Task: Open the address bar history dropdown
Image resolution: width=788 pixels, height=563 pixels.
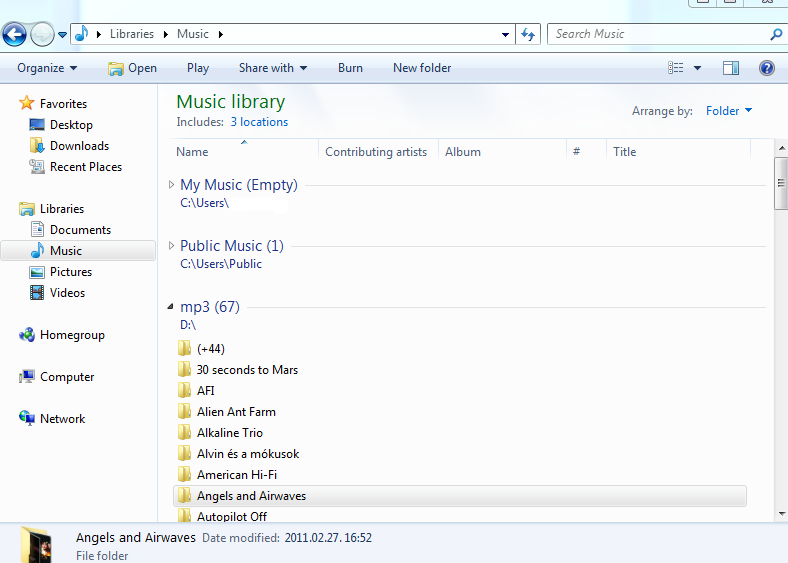Action: click(505, 34)
